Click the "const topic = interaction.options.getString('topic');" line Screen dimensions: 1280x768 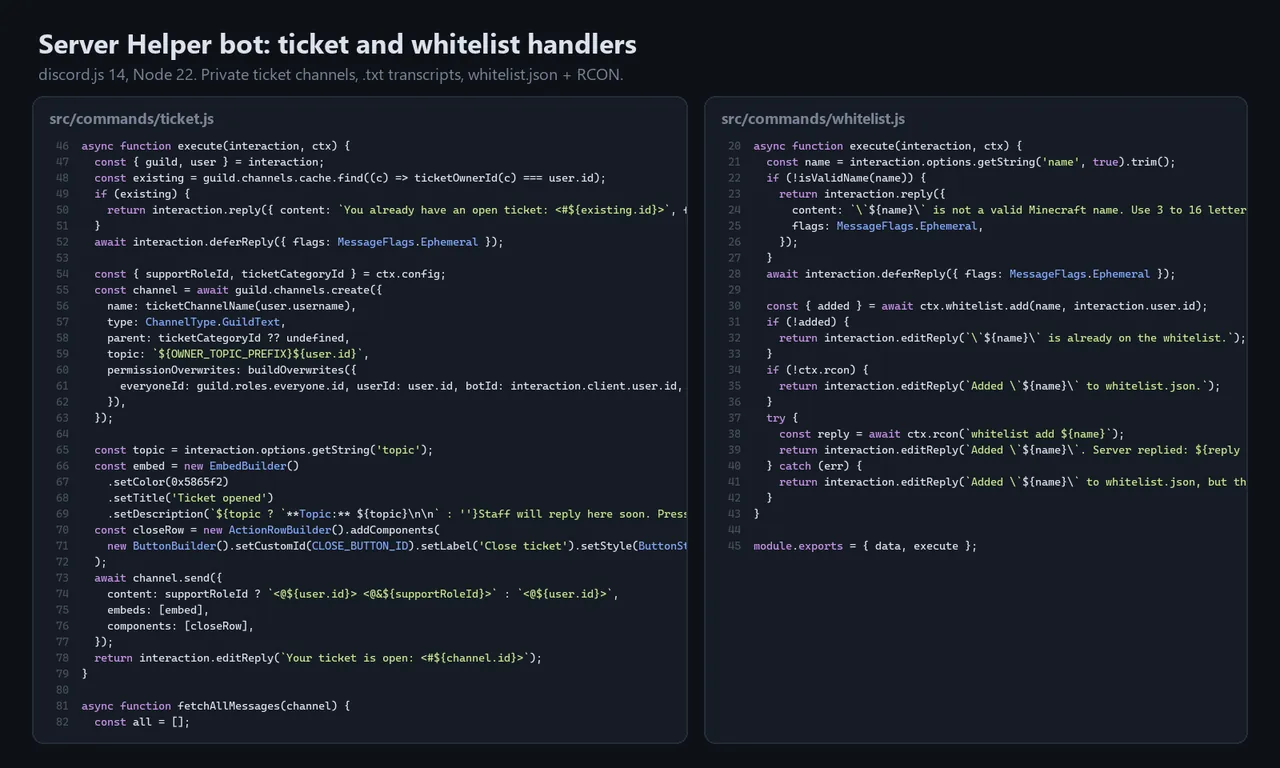tap(263, 450)
